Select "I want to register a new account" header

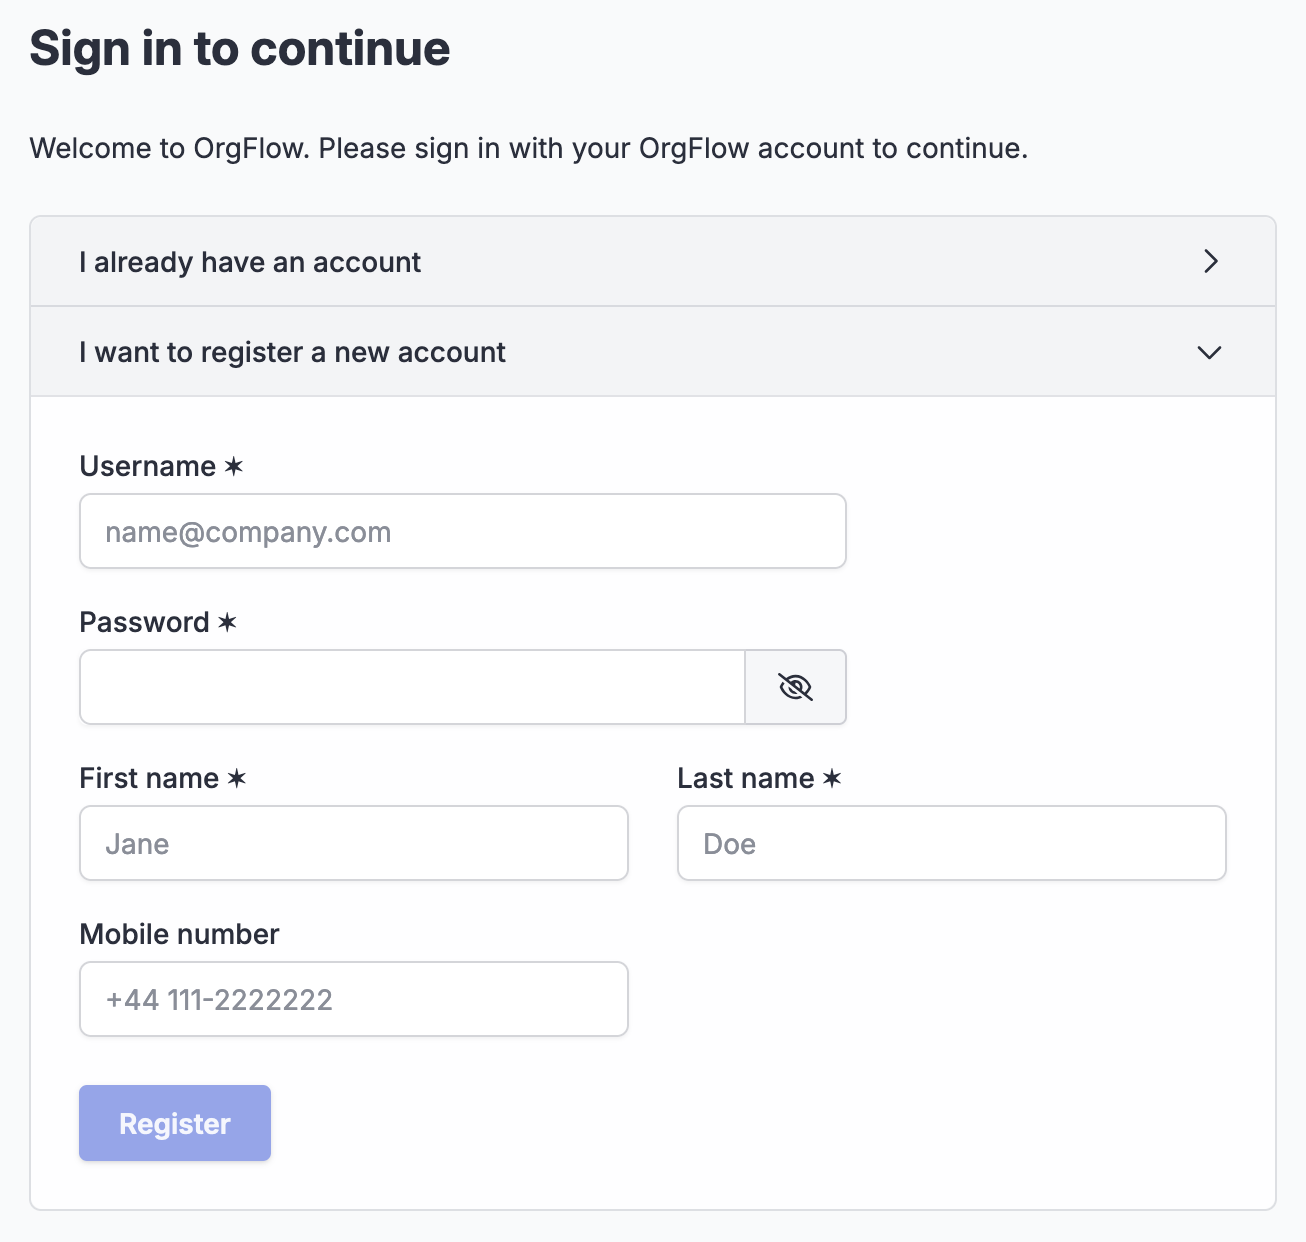653,352
